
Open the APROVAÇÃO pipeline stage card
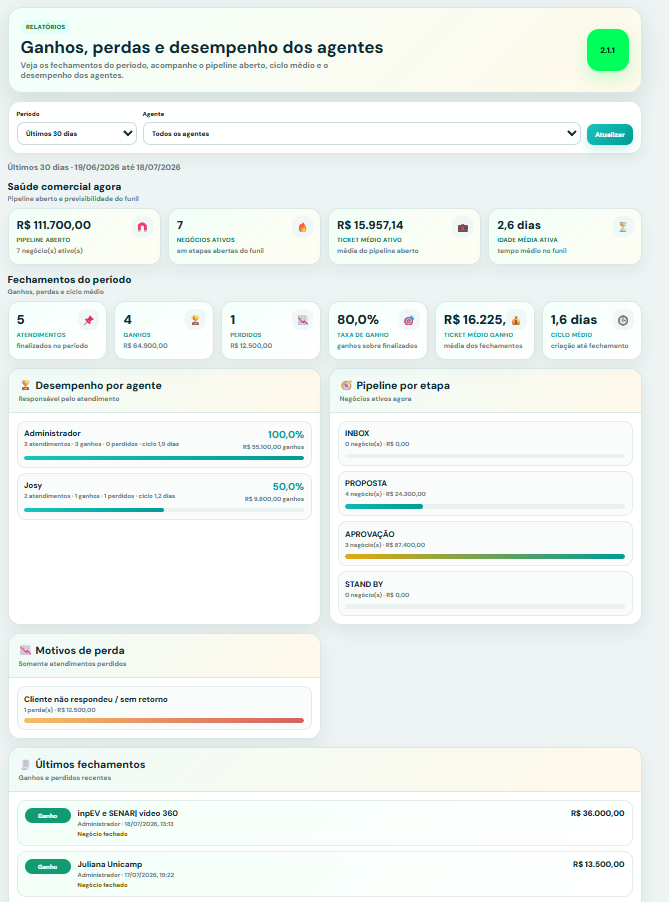click(485, 544)
